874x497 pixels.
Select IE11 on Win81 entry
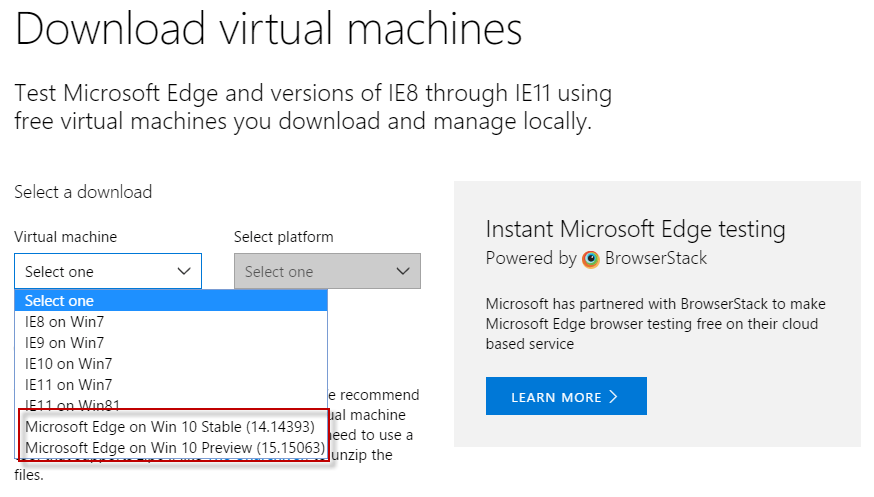(x=72, y=406)
